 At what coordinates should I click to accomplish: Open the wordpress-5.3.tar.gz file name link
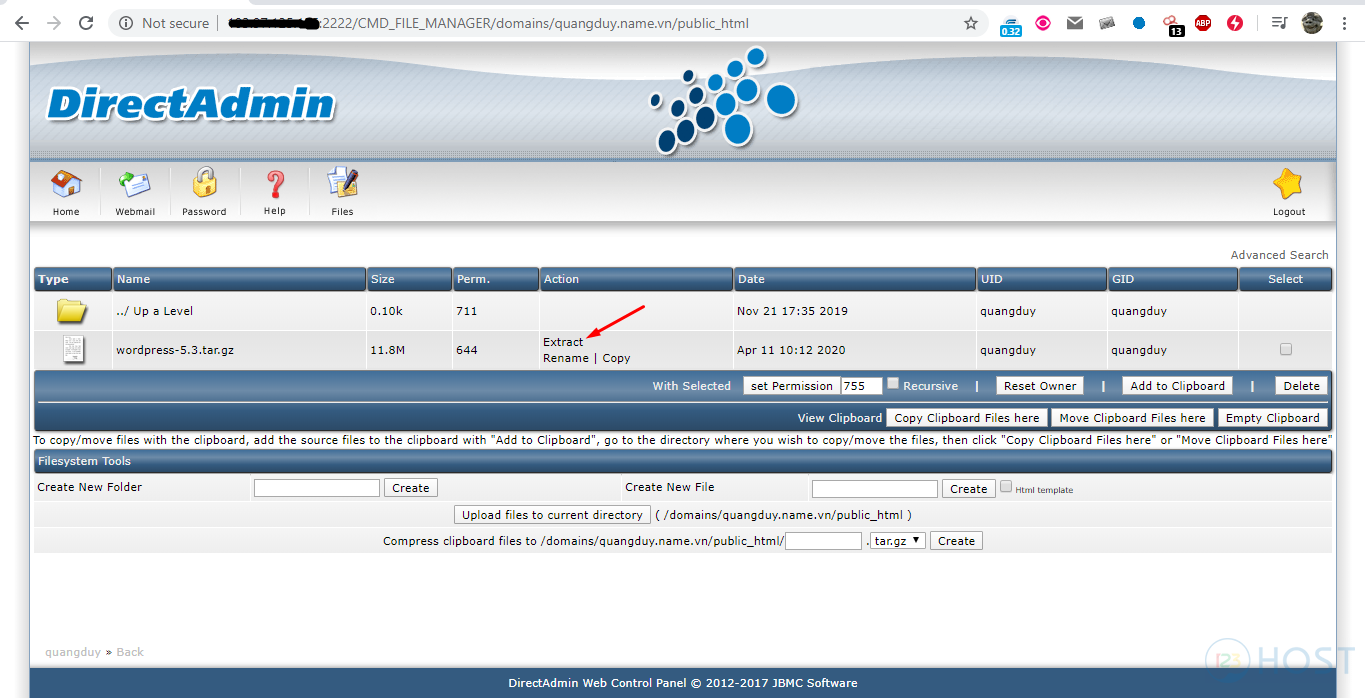(x=175, y=350)
